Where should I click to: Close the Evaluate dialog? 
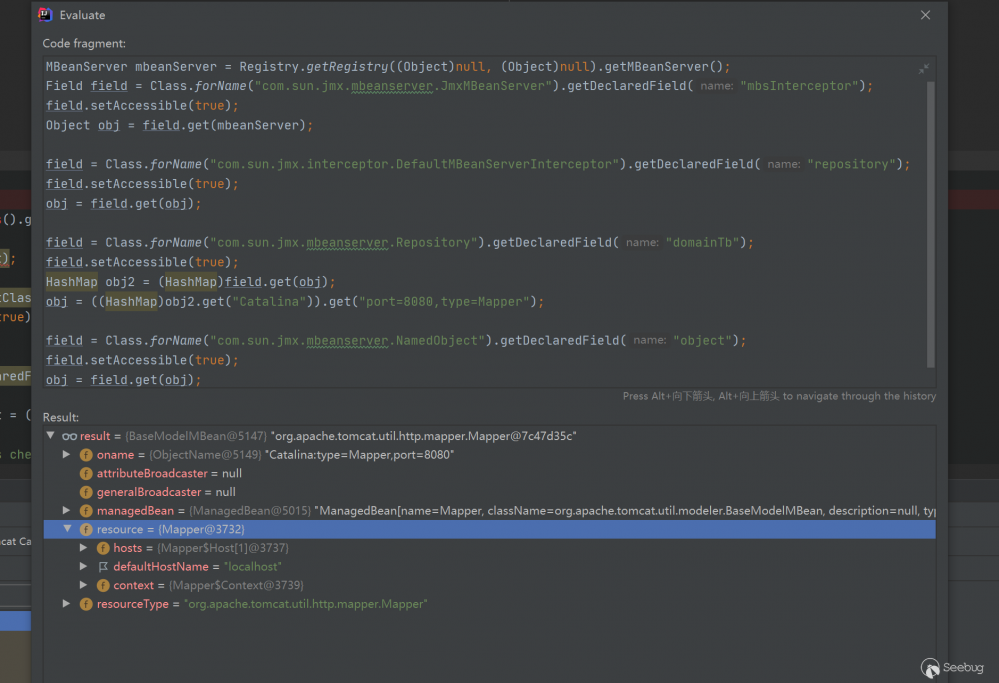[x=925, y=15]
